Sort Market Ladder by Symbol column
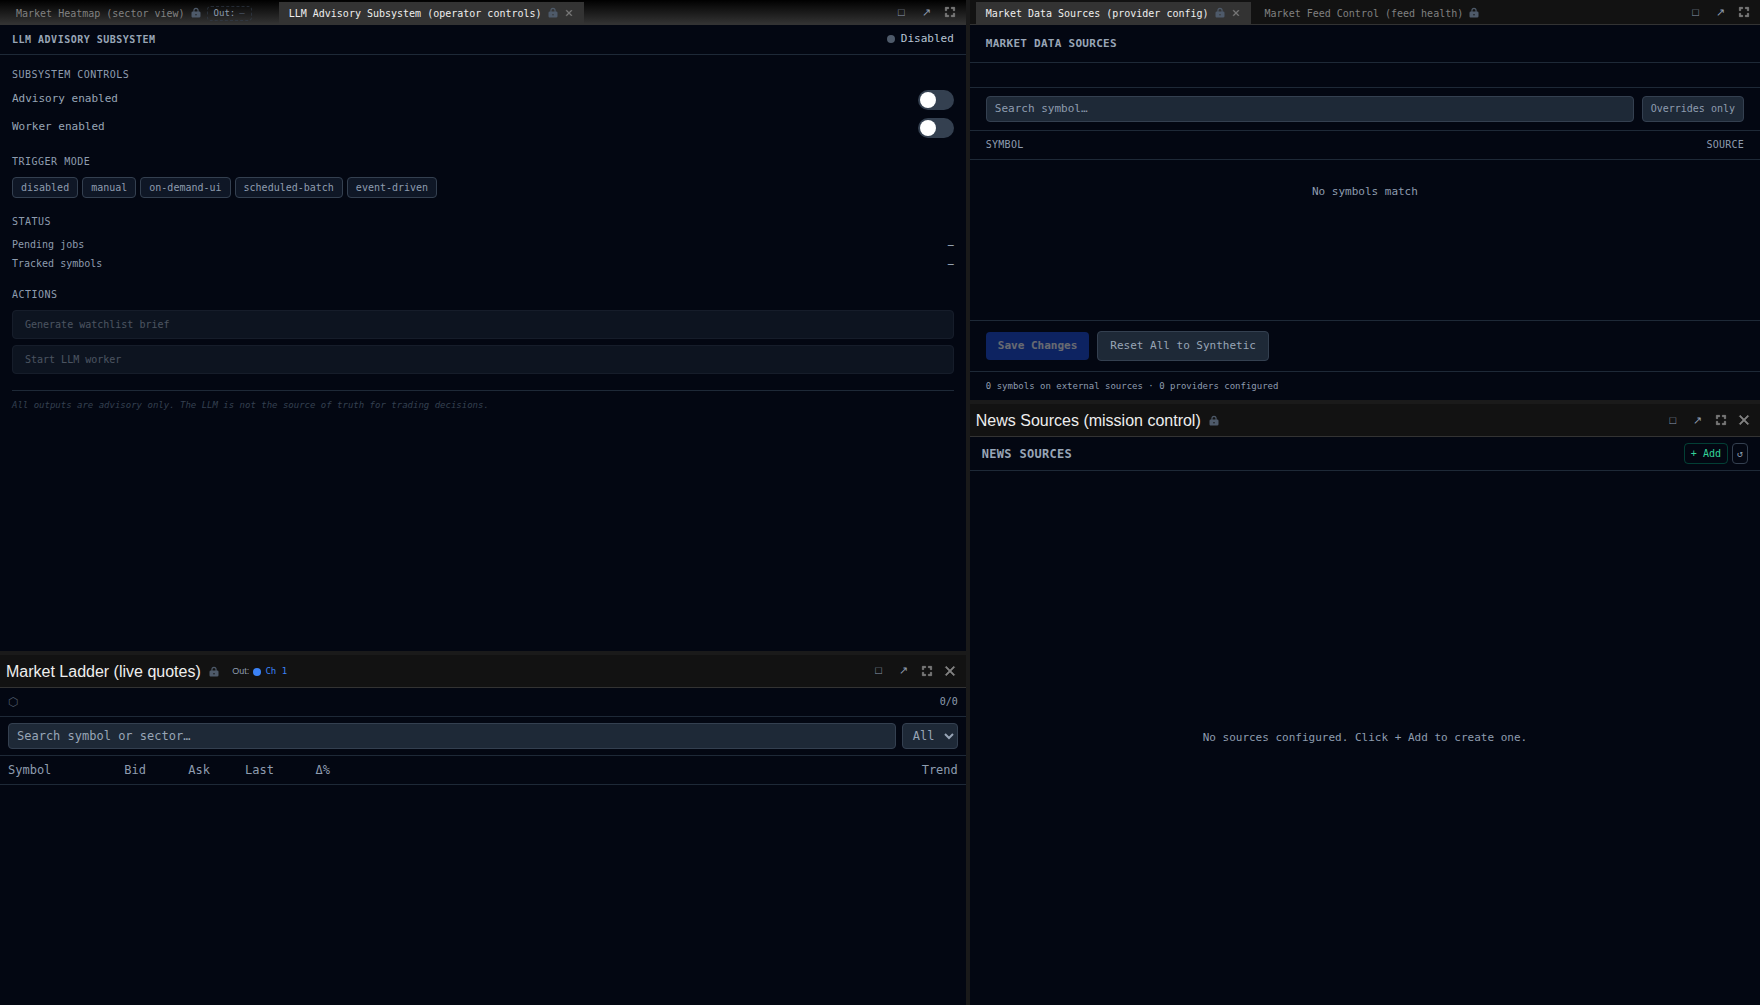This screenshot has width=1760, height=1005. [x=29, y=770]
